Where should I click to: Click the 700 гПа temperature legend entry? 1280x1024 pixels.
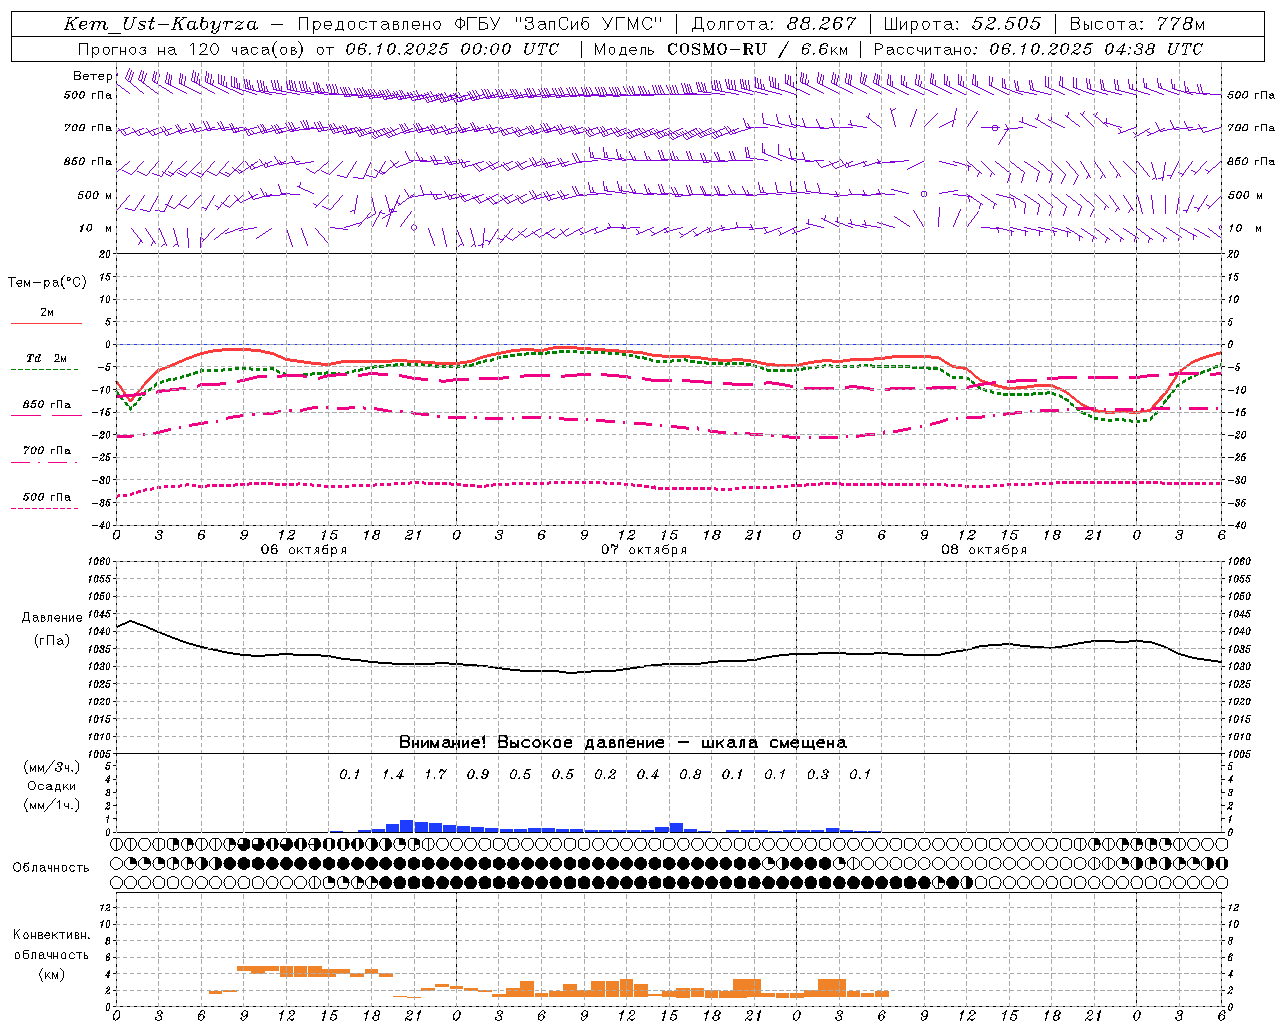(46, 451)
